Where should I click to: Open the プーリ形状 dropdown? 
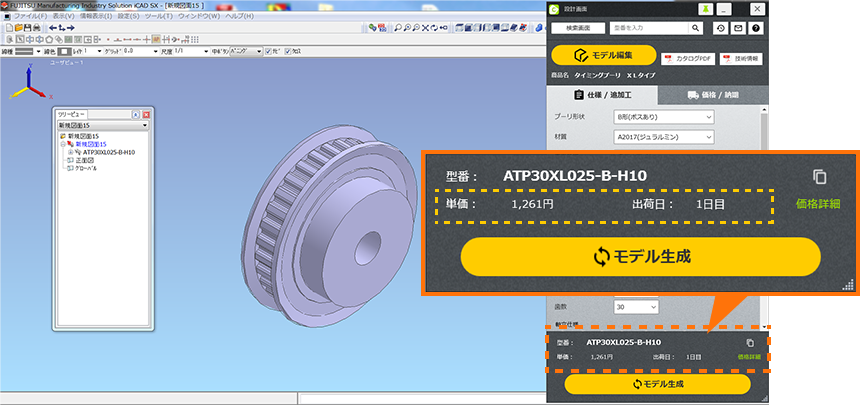point(664,117)
